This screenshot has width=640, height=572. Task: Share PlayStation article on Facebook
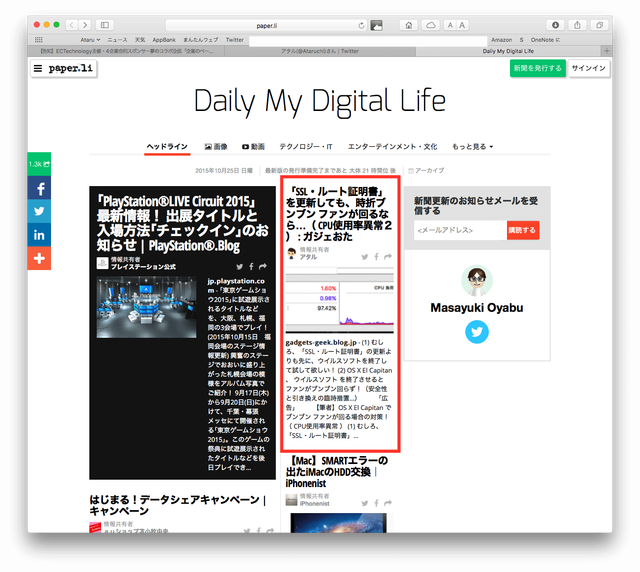click(x=251, y=267)
